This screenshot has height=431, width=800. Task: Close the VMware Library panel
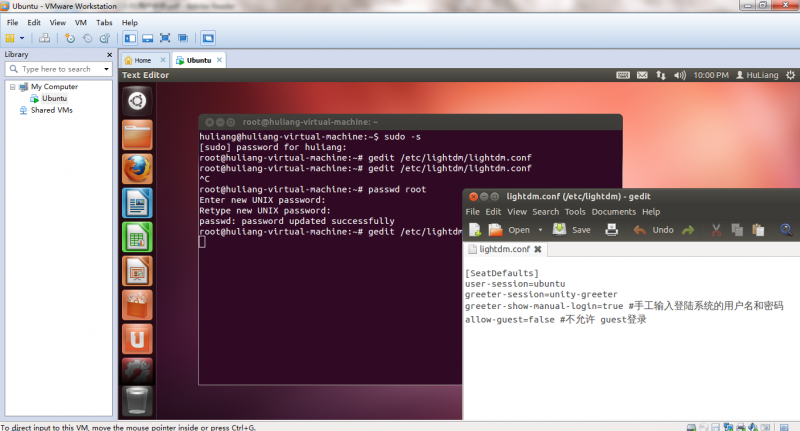pos(109,55)
